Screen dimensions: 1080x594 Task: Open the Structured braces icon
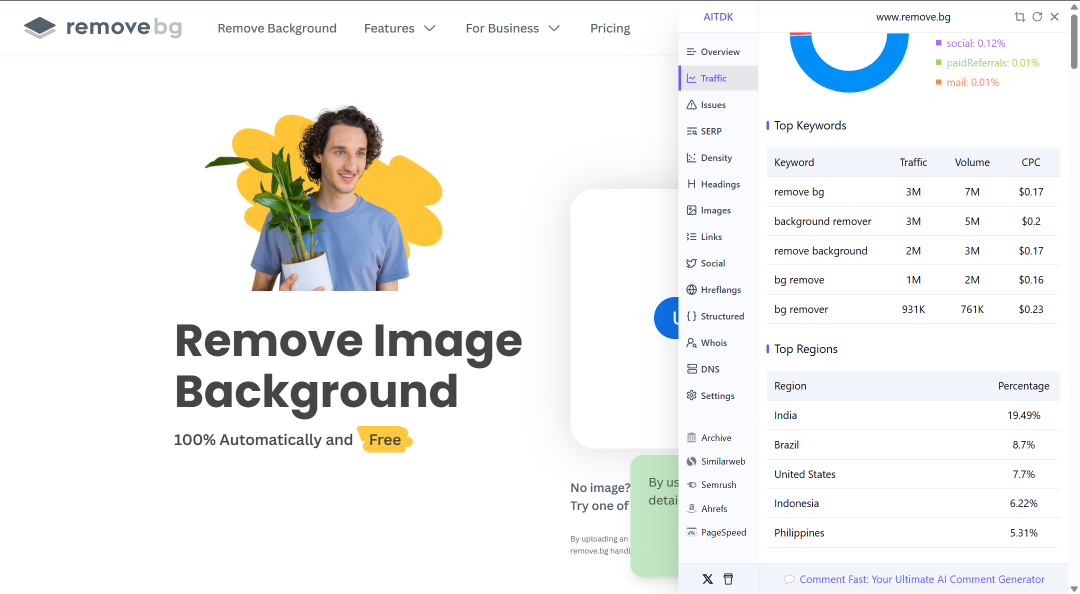point(692,316)
